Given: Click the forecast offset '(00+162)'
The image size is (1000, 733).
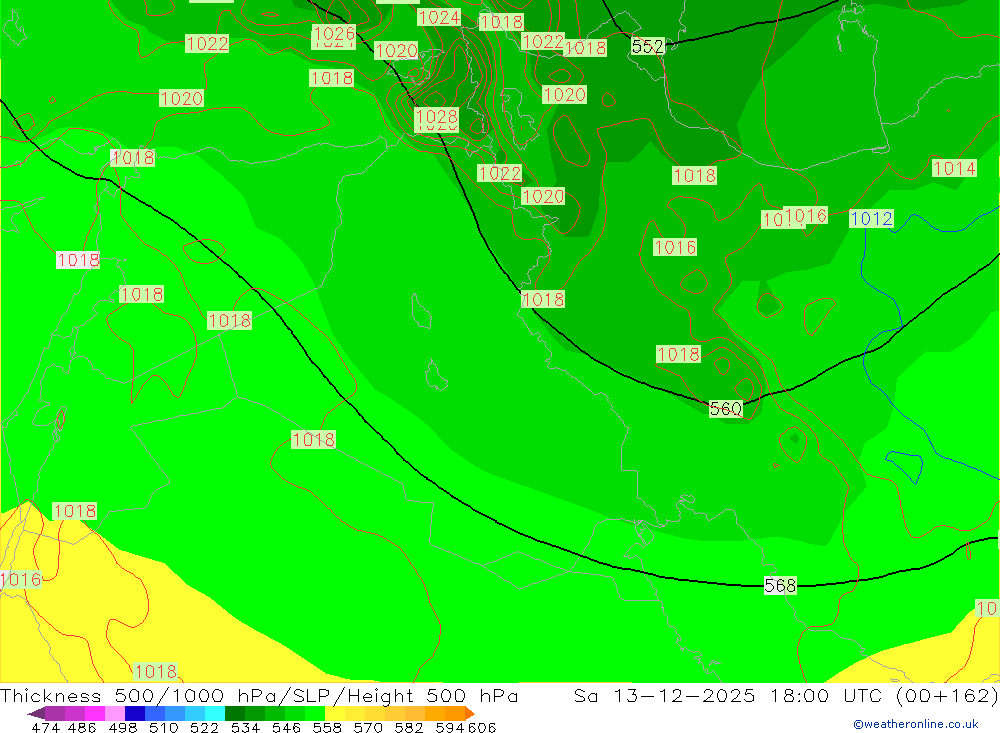Looking at the screenshot, I should 947,695.
